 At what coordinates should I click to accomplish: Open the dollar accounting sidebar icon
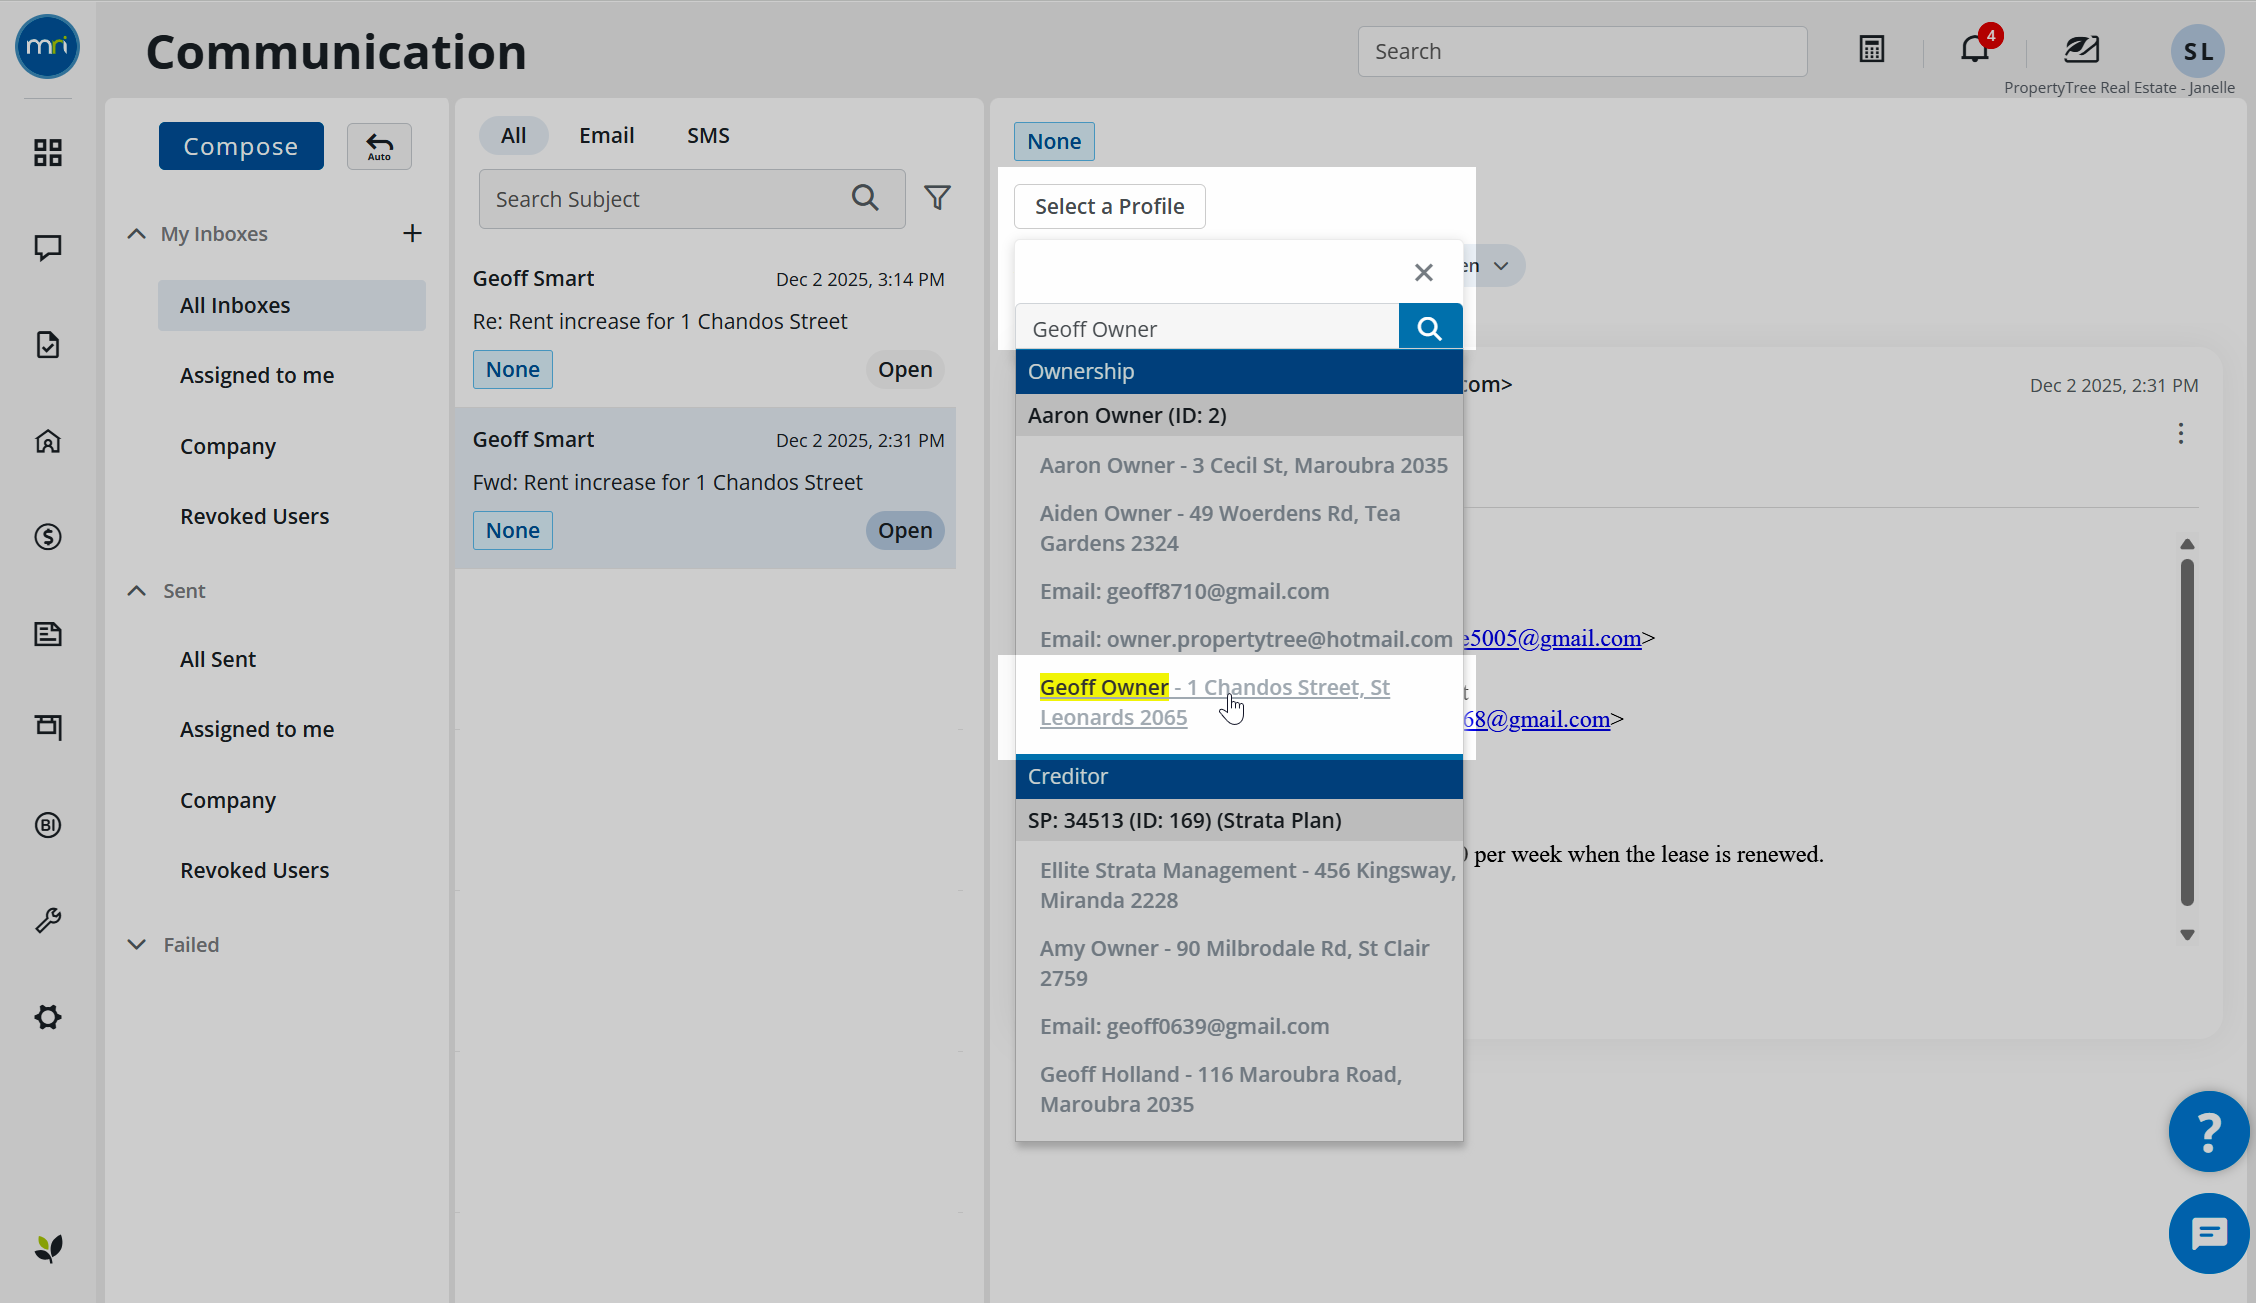coord(48,537)
